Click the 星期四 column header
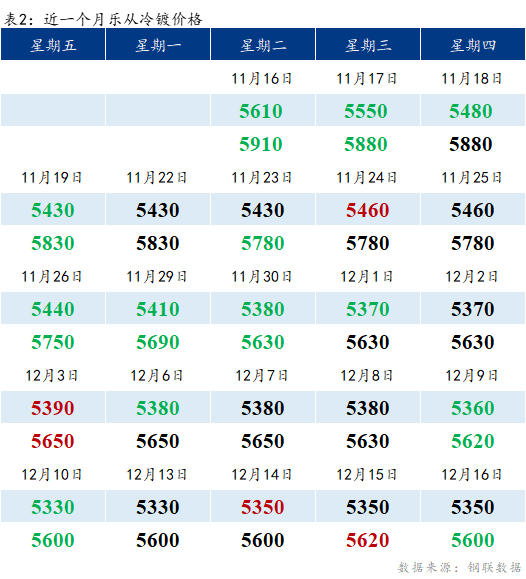The image size is (526, 579). tap(473, 44)
